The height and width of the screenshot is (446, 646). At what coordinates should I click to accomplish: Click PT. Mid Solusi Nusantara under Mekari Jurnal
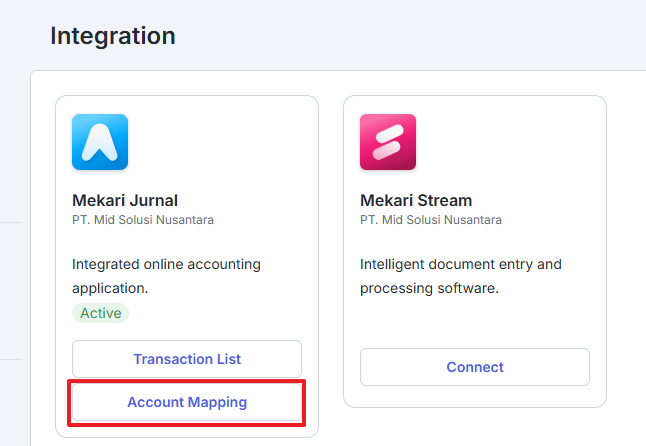(143, 220)
